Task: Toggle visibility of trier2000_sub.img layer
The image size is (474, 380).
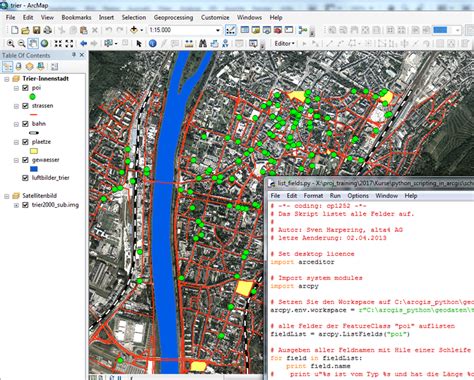Action: coord(25,205)
